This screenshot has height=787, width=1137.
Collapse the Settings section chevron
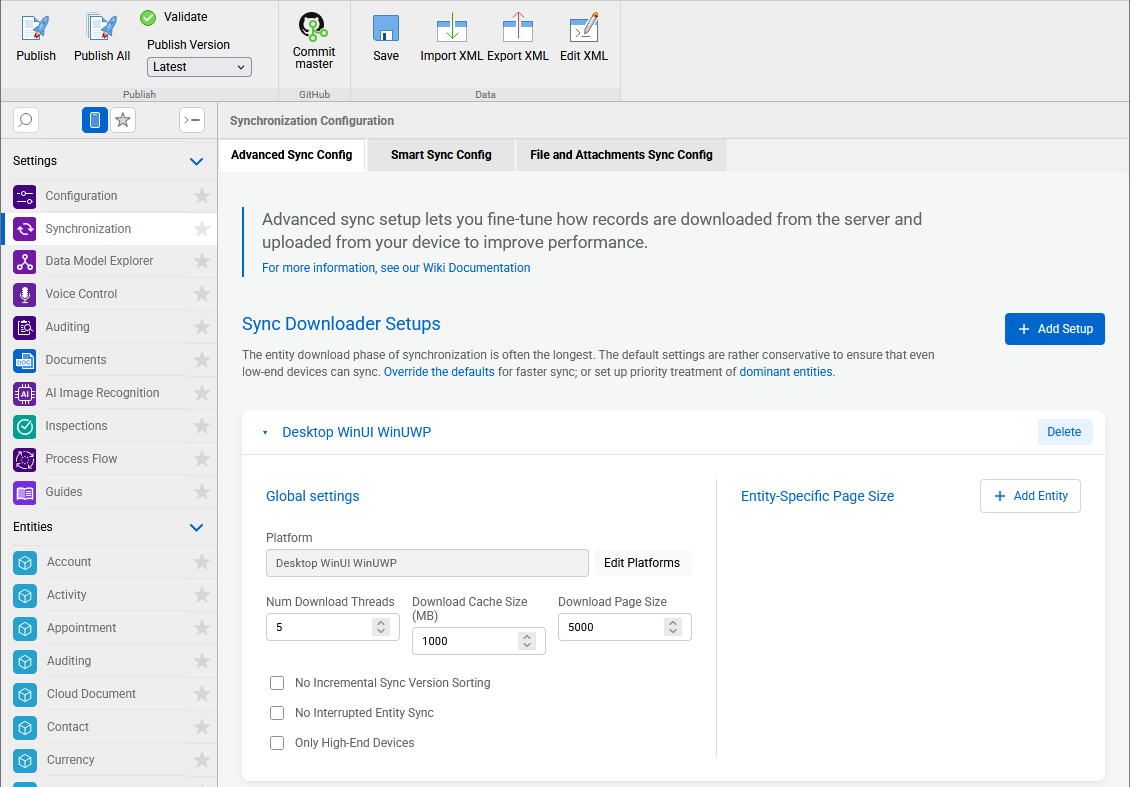click(196, 161)
